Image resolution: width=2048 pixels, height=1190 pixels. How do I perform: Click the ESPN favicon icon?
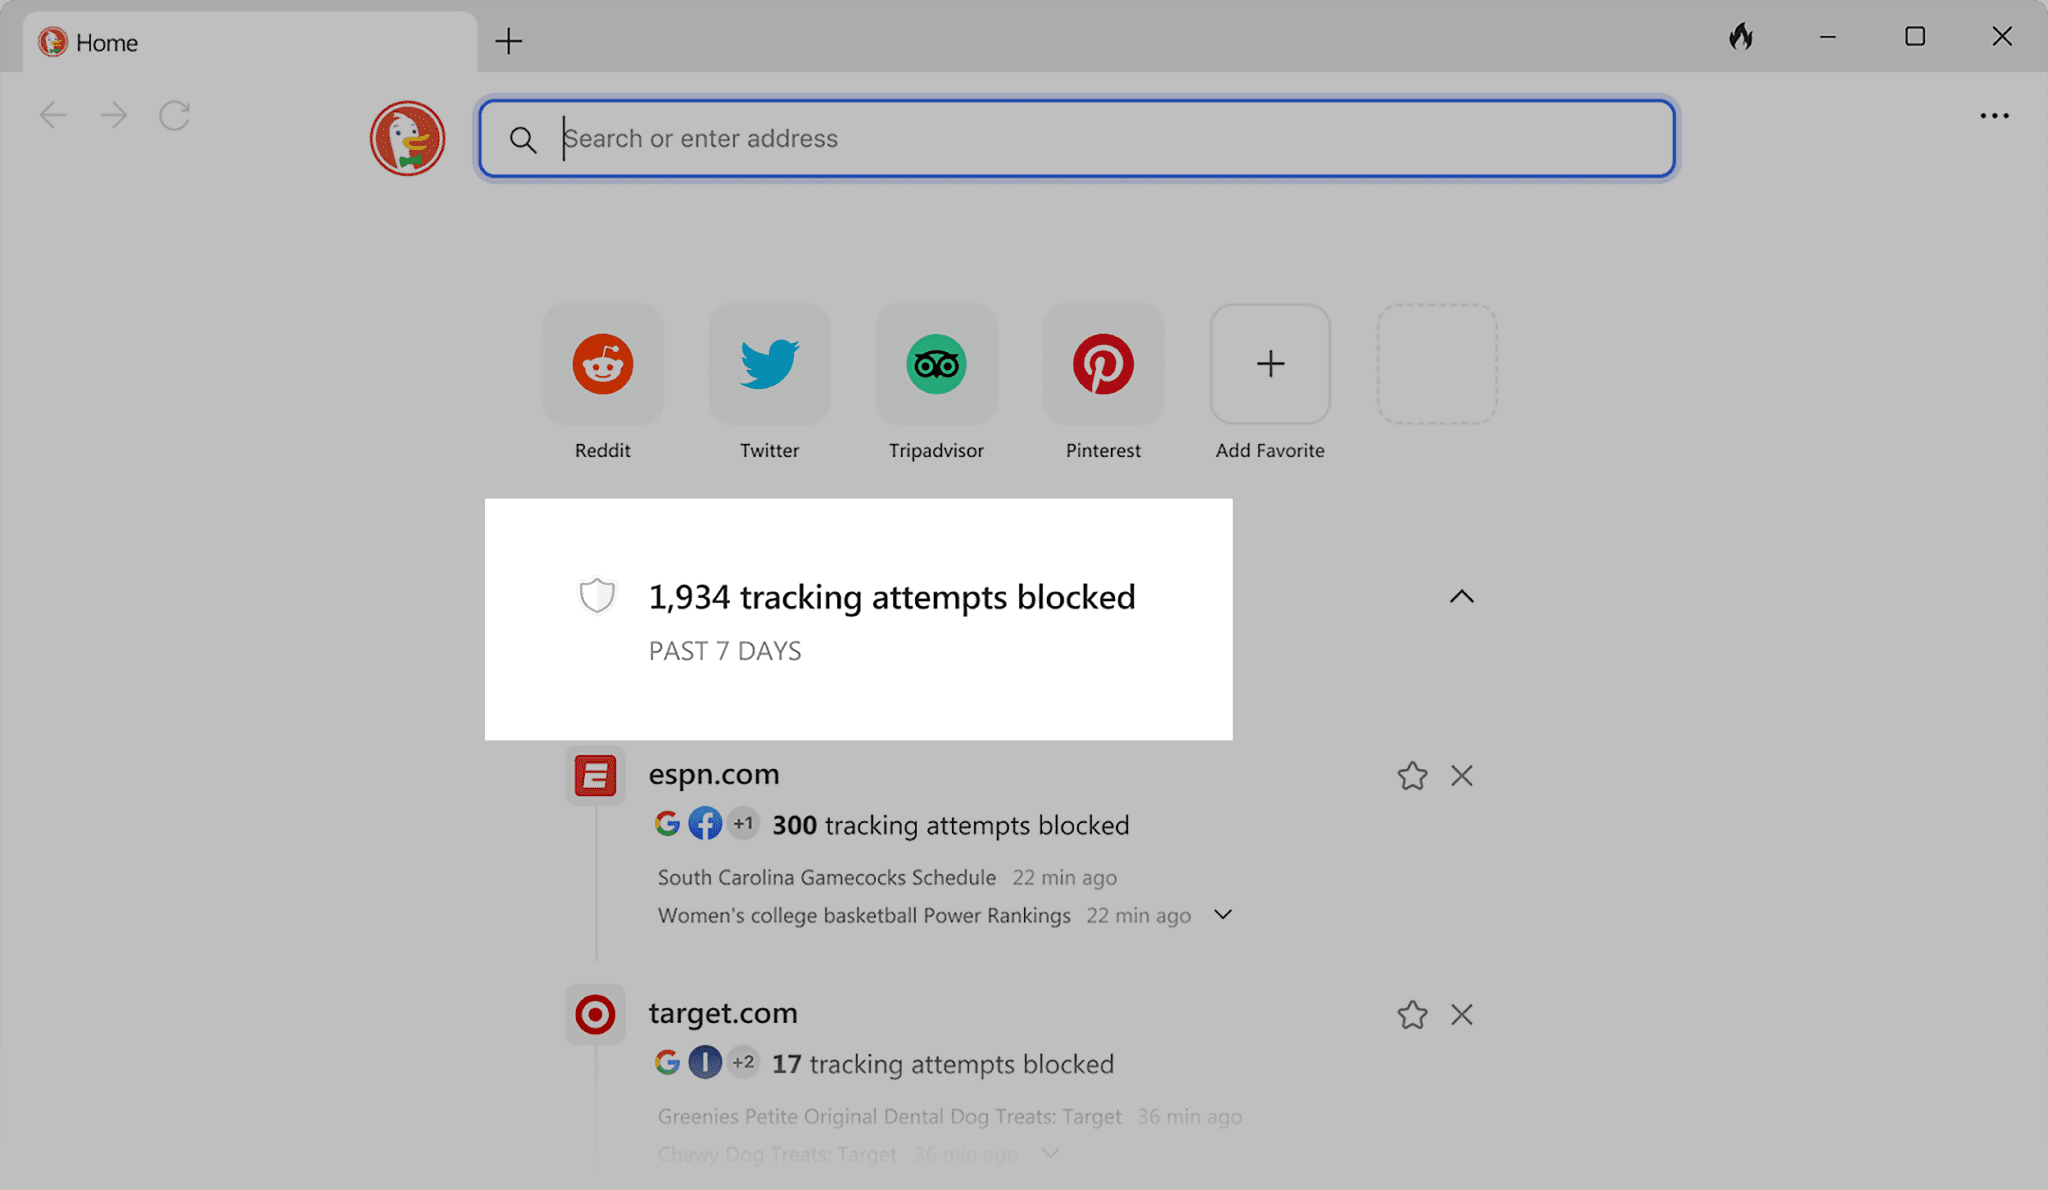coord(595,775)
